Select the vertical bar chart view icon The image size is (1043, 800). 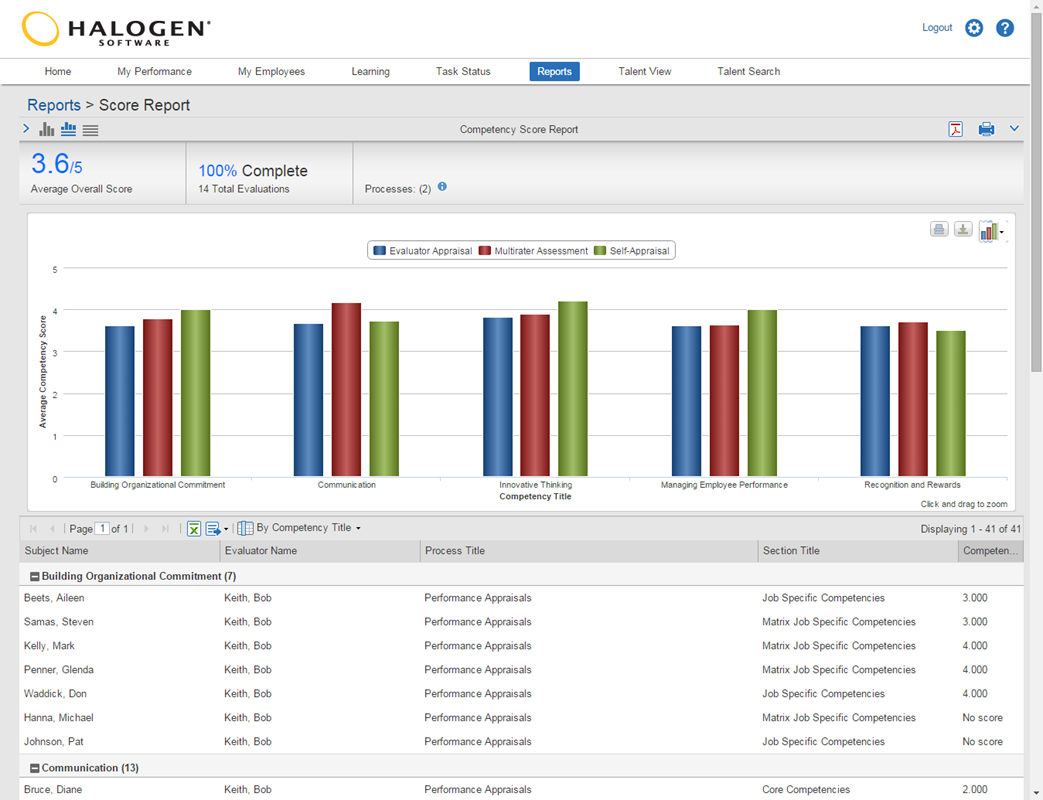46,129
